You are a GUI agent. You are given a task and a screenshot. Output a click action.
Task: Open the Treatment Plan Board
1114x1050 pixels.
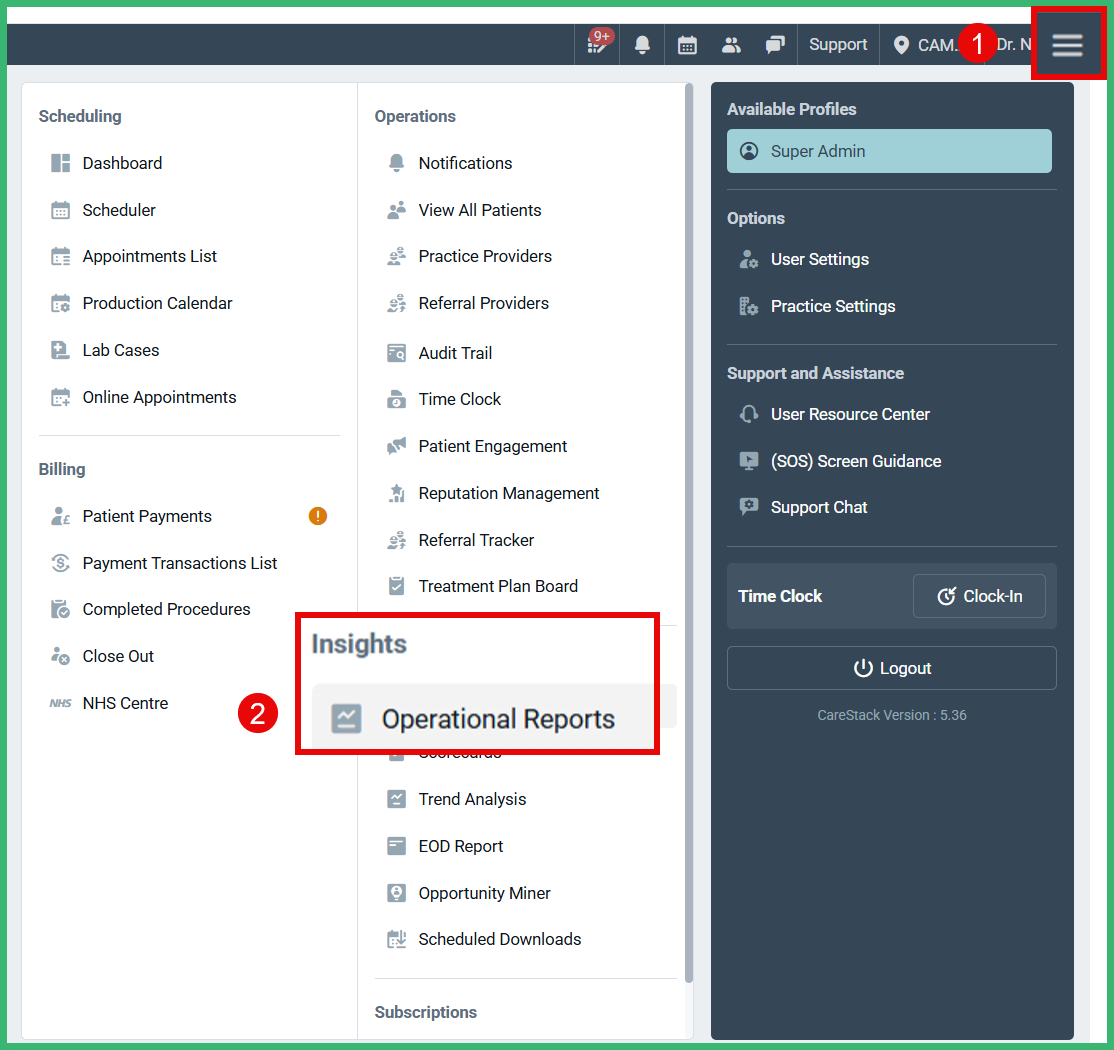click(498, 586)
